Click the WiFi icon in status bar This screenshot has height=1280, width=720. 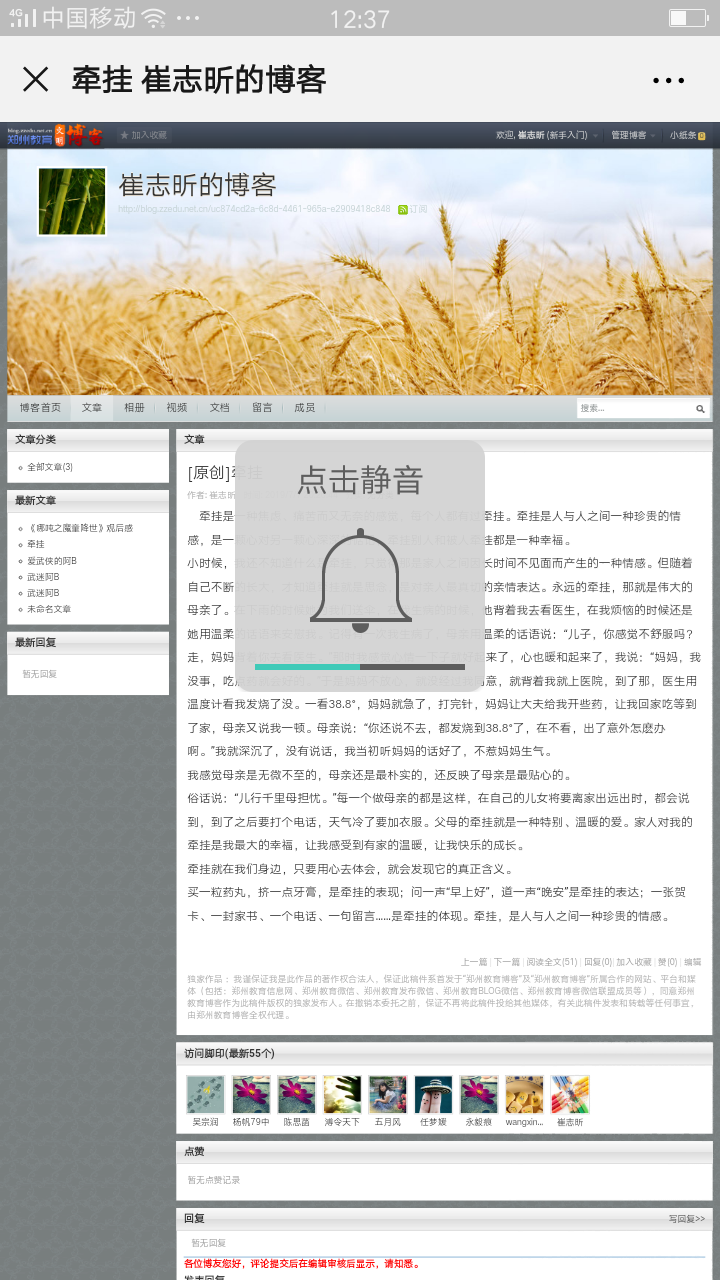point(153,18)
